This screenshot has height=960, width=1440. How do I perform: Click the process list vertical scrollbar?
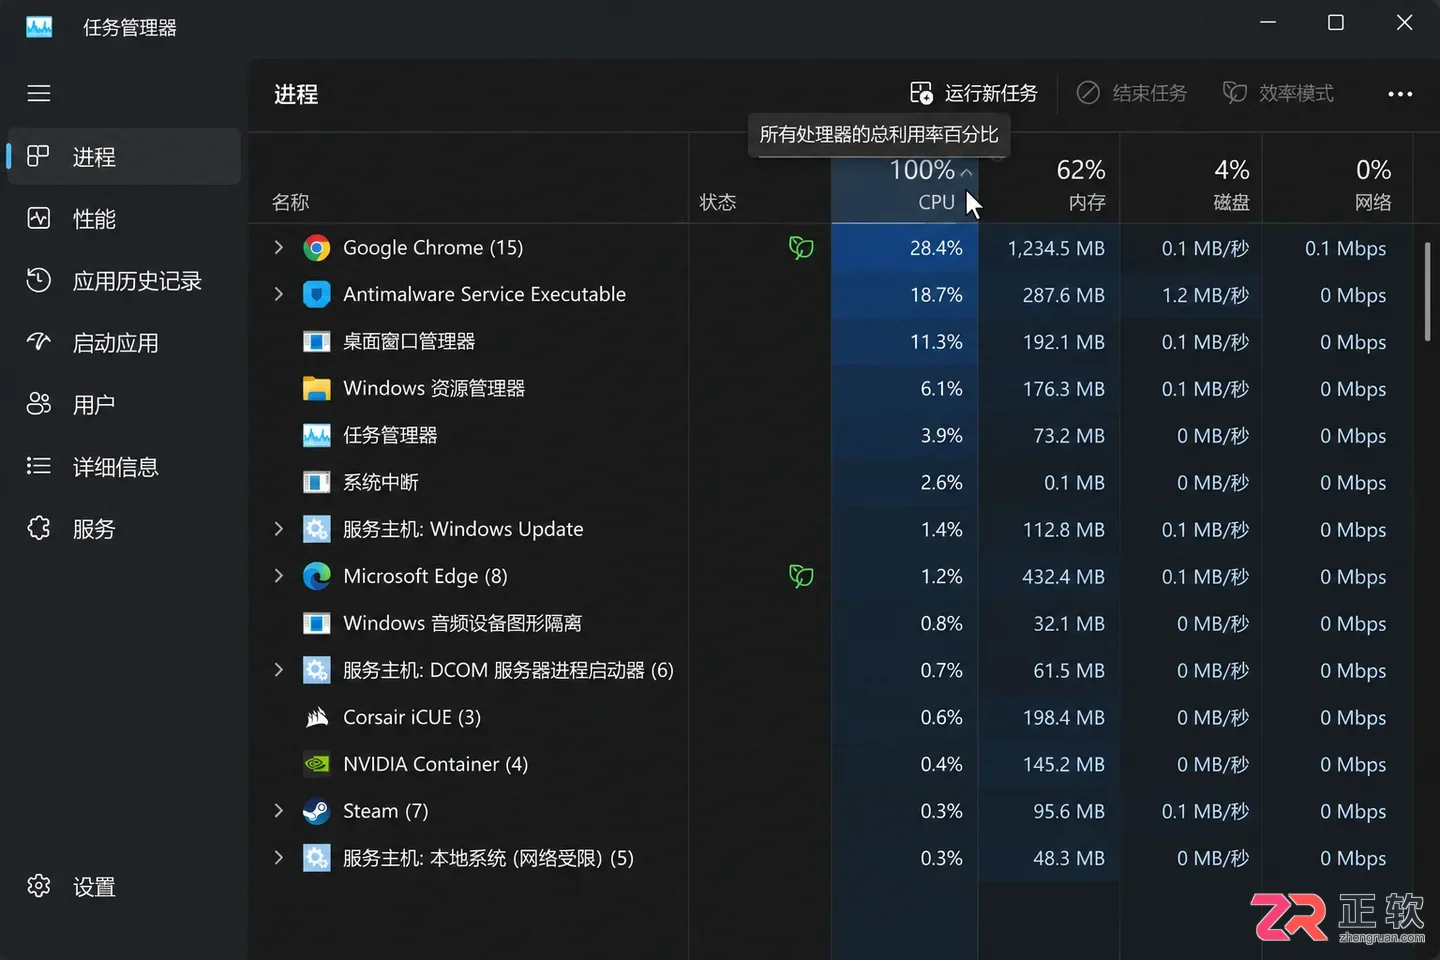pyautogui.click(x=1427, y=292)
